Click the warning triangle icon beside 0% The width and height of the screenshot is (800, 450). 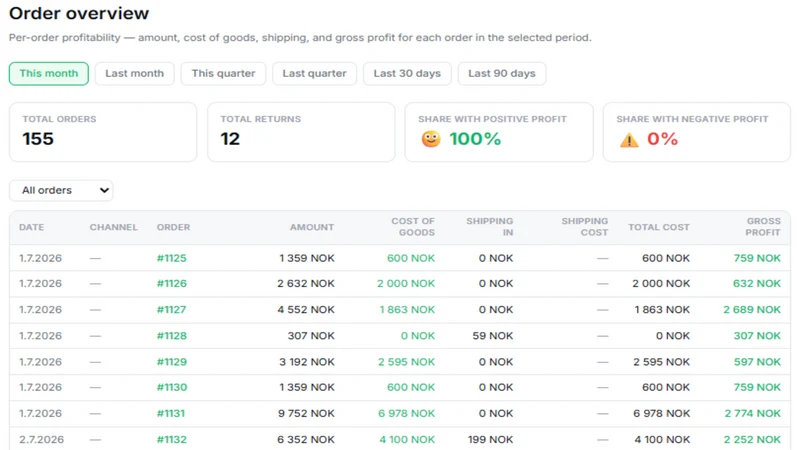click(x=629, y=139)
